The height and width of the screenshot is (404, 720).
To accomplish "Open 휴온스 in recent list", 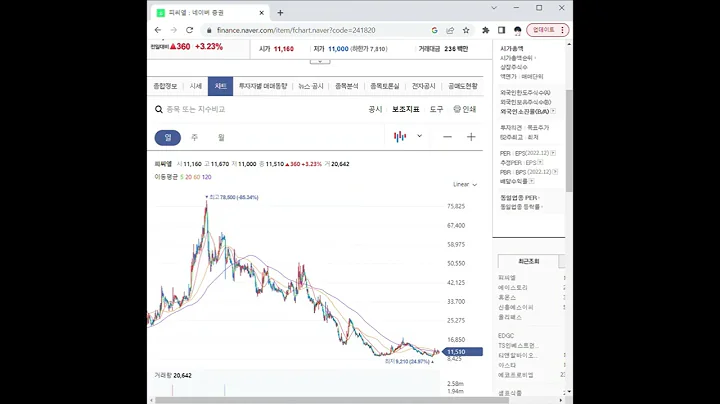I will click(x=507, y=297).
